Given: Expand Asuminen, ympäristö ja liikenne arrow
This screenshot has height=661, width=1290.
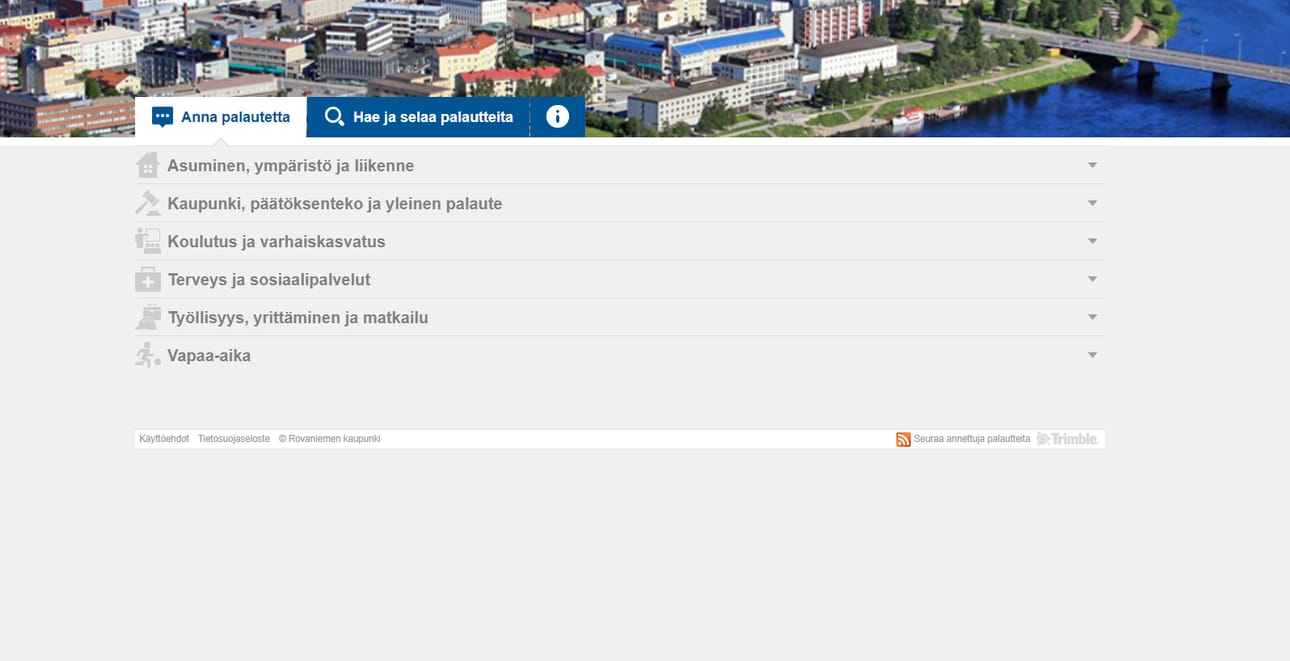Looking at the screenshot, I should [x=1092, y=166].
